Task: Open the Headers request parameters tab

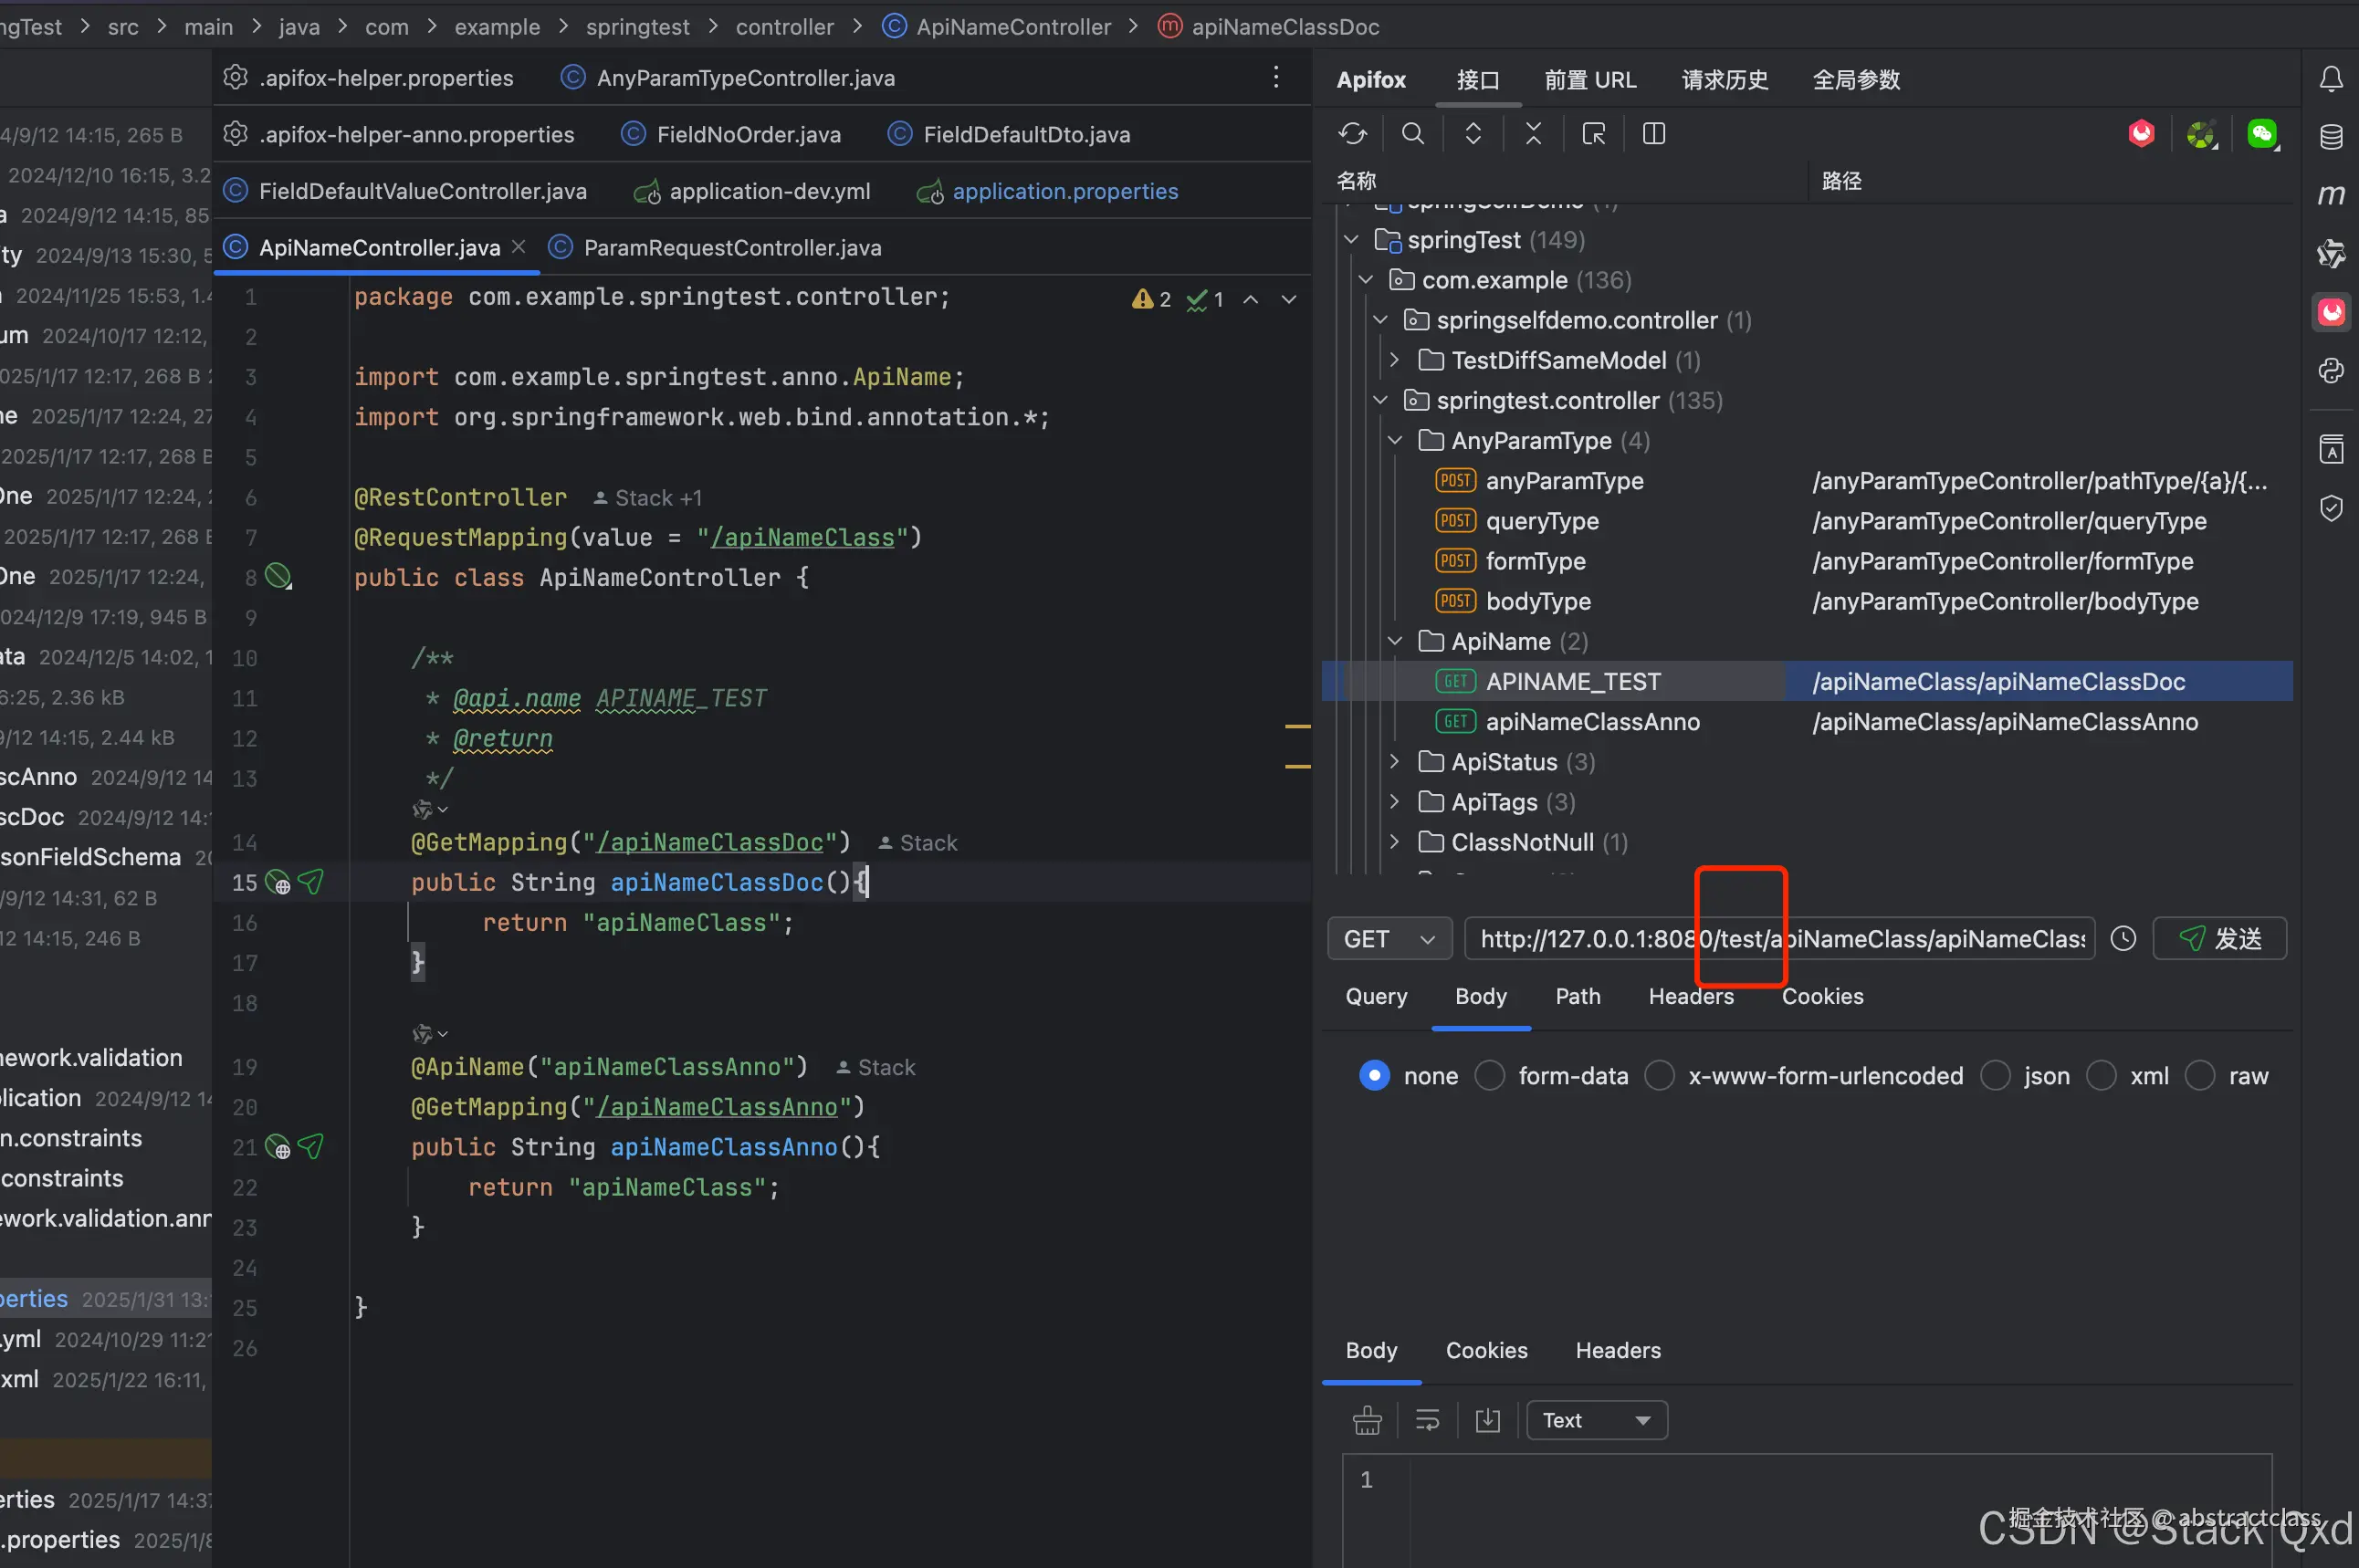Action: coord(1690,996)
